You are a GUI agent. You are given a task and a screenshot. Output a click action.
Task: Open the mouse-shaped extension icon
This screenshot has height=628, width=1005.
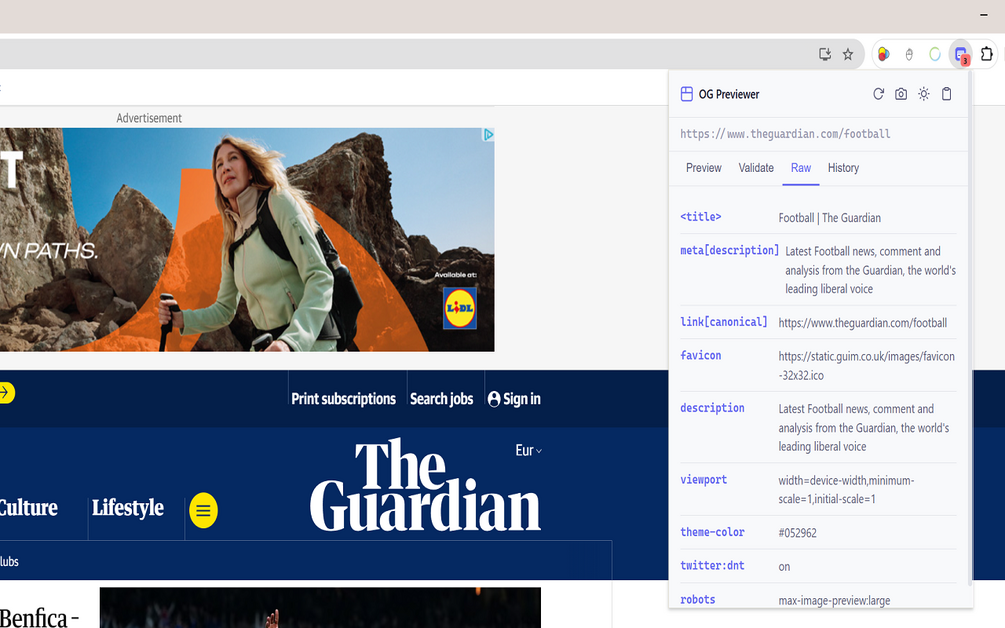909,54
